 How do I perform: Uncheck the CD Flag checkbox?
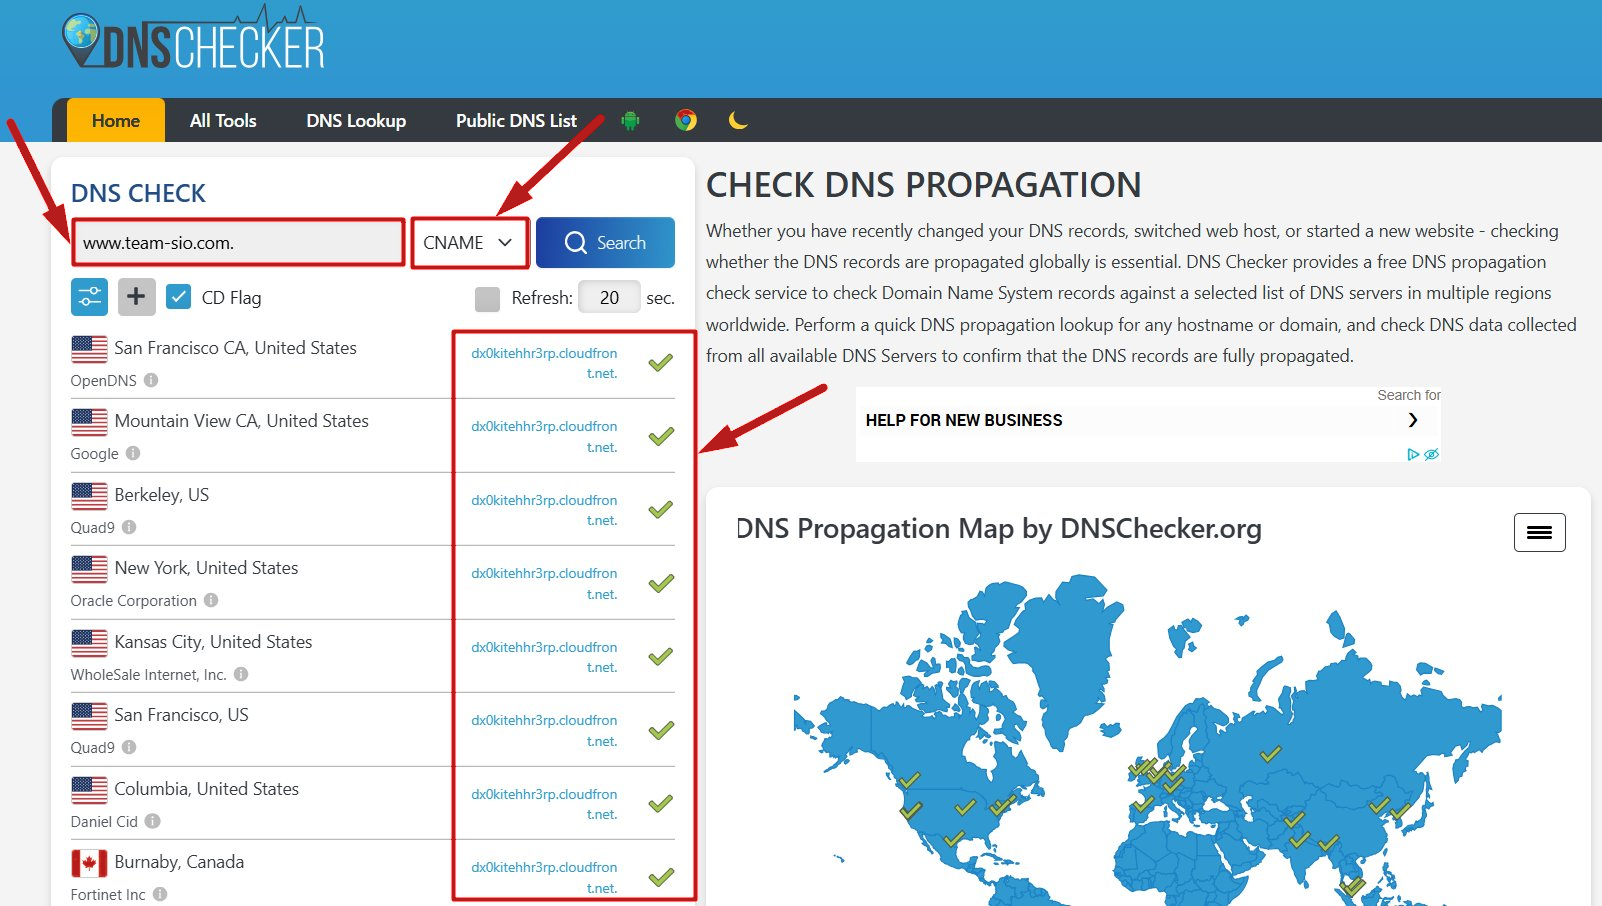pos(179,297)
